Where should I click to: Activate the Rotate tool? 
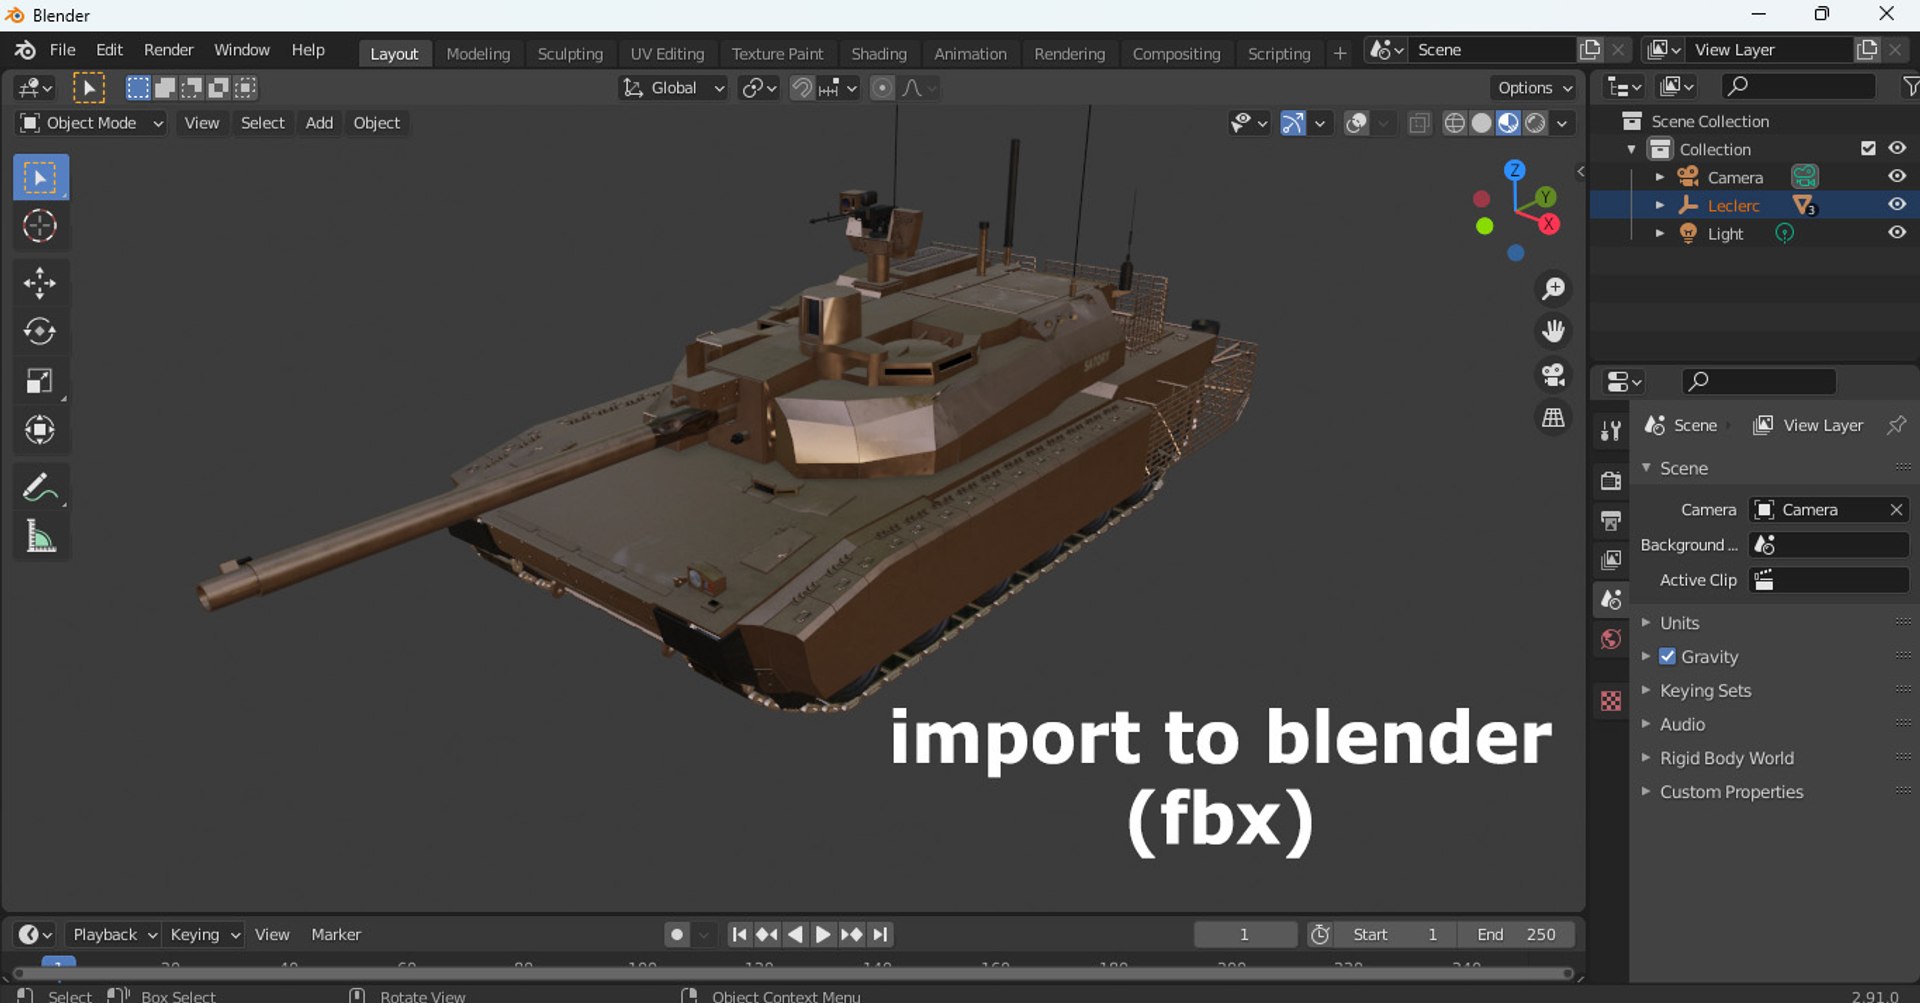tap(40, 331)
